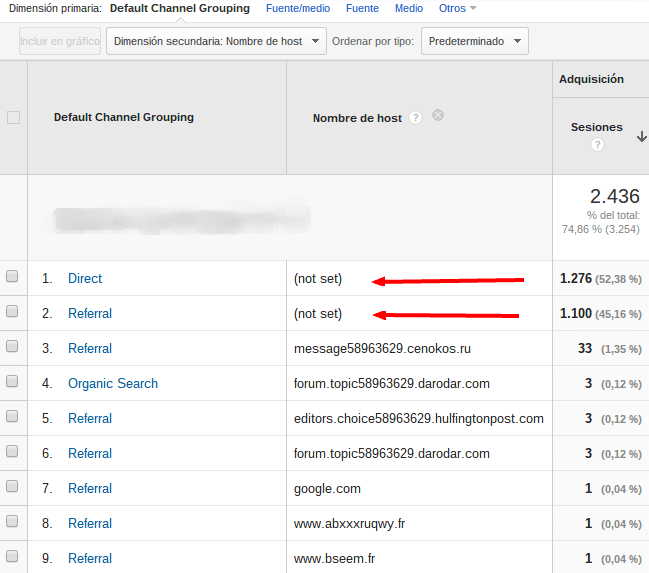Click editors.choice58963629.hulfingtonpost.com host cell
Viewport: 649px width, 573px height.
coord(418,419)
